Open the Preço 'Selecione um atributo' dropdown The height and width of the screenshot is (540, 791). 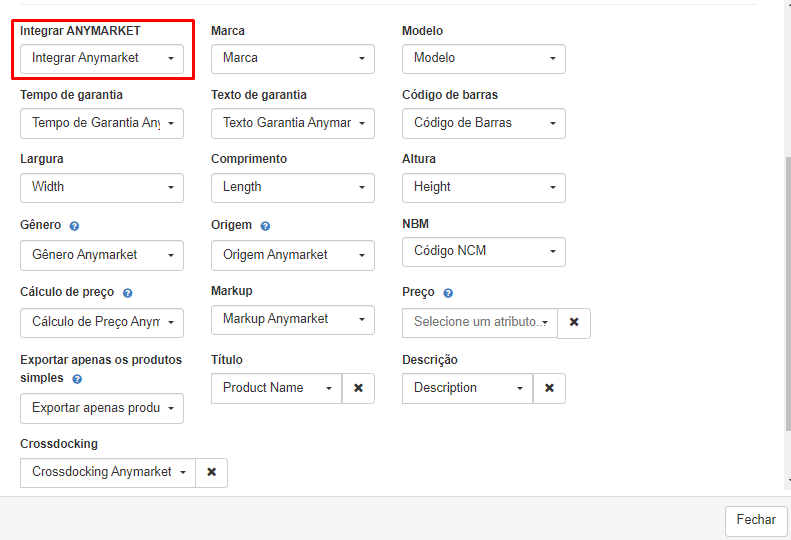click(480, 323)
